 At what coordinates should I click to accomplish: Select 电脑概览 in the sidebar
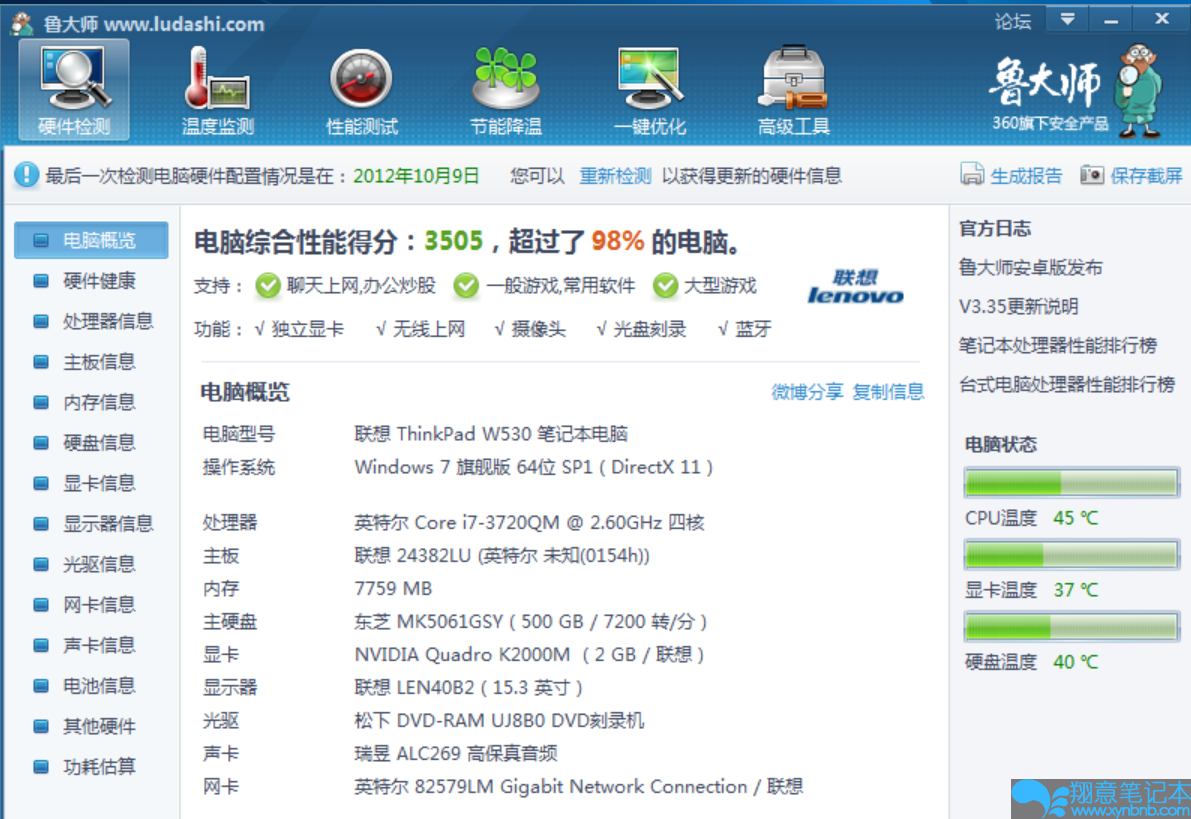[x=91, y=240]
